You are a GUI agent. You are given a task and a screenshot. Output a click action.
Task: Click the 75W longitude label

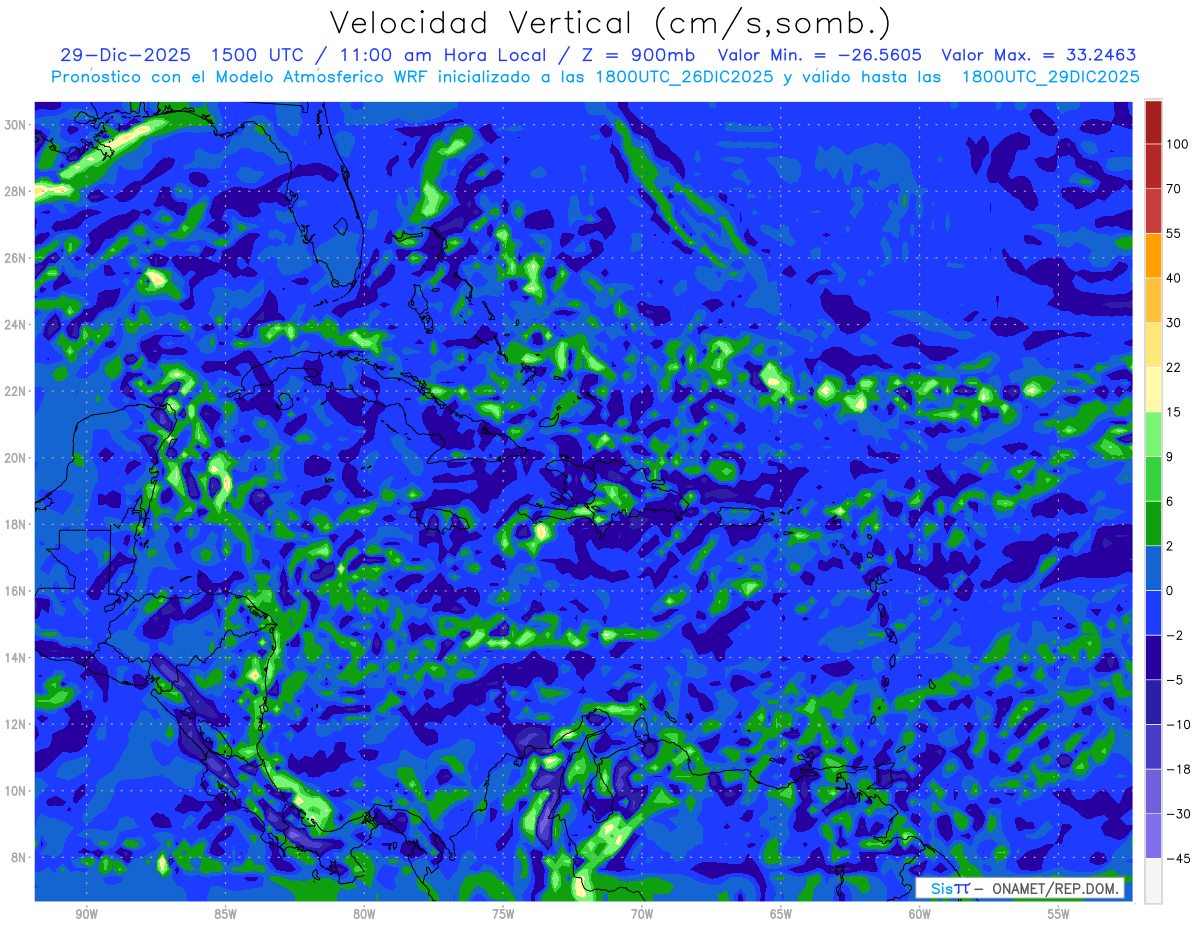(x=503, y=914)
